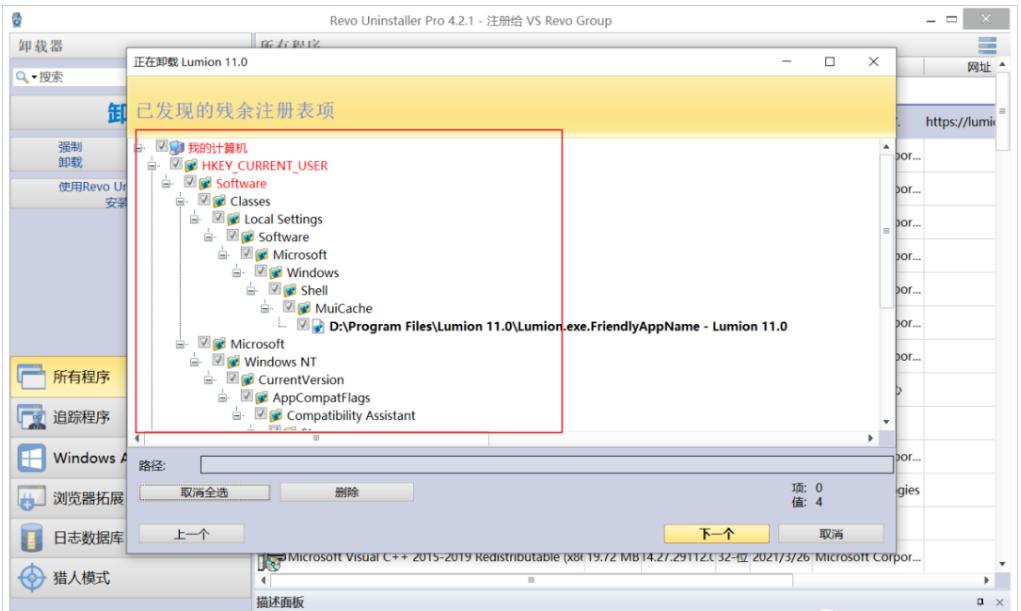Image resolution: width=1021 pixels, height=611 pixels.
Task: Click the Windows NT key icon
Action: coord(234,362)
